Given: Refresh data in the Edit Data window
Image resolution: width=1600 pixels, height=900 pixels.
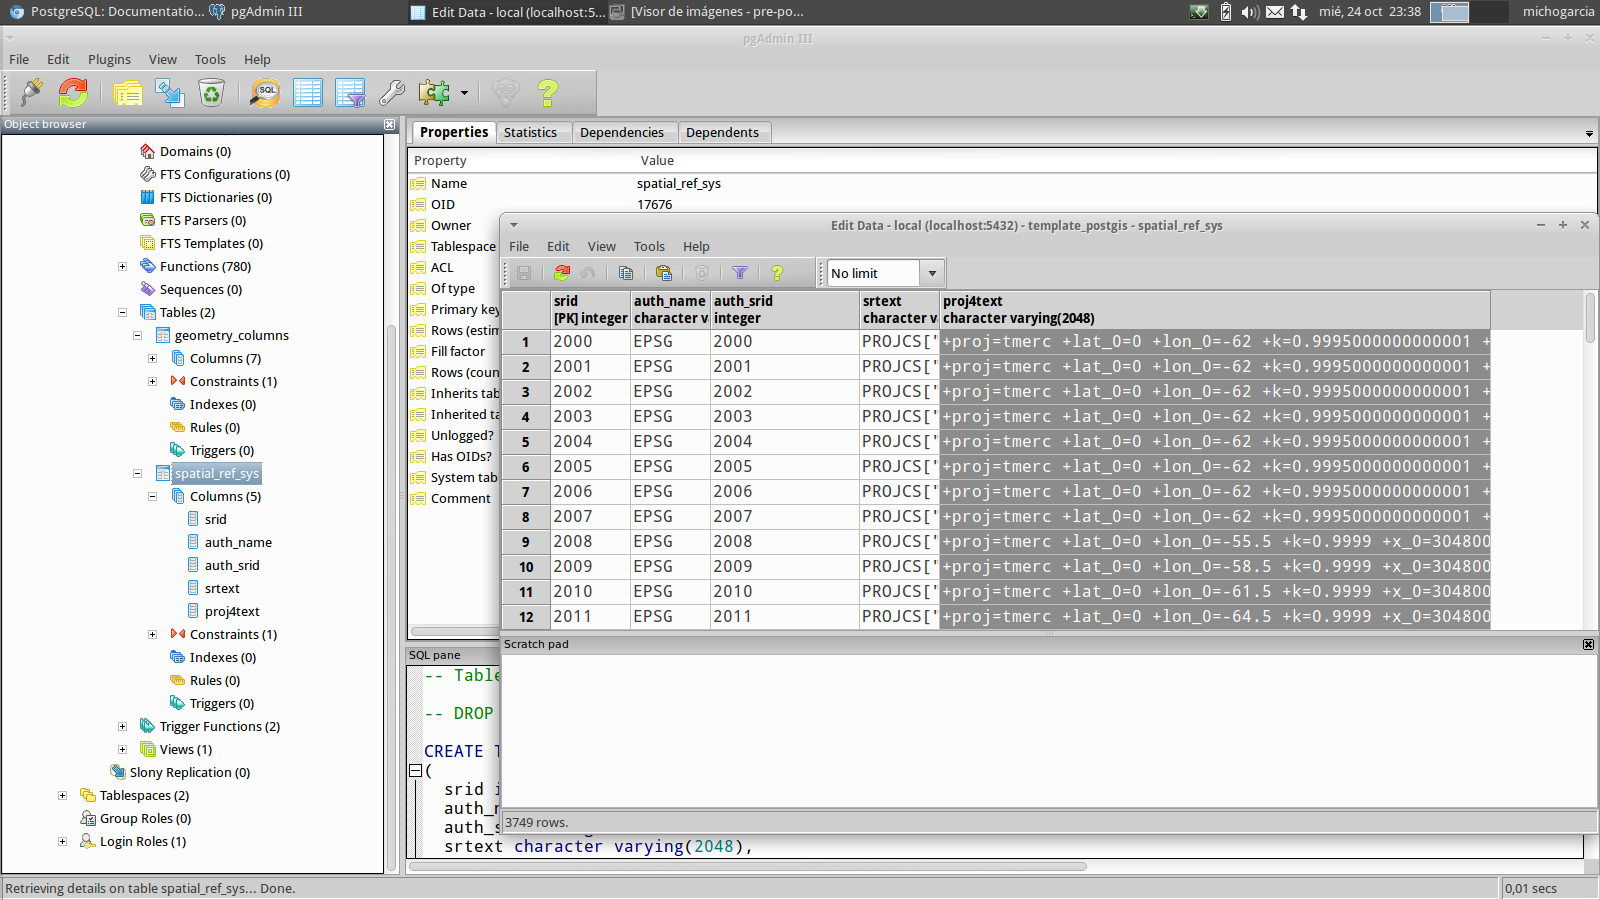Looking at the screenshot, I should coord(562,273).
